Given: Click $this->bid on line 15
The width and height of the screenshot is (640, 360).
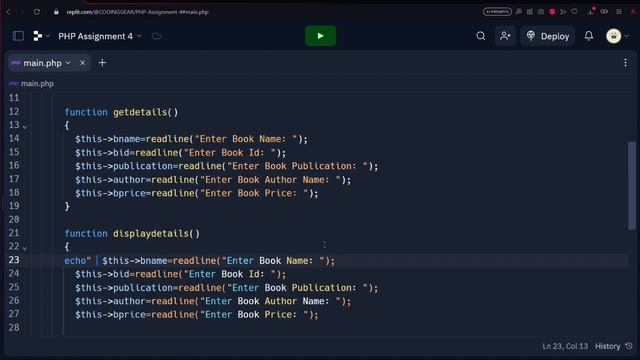Looking at the screenshot, I should (x=102, y=153).
